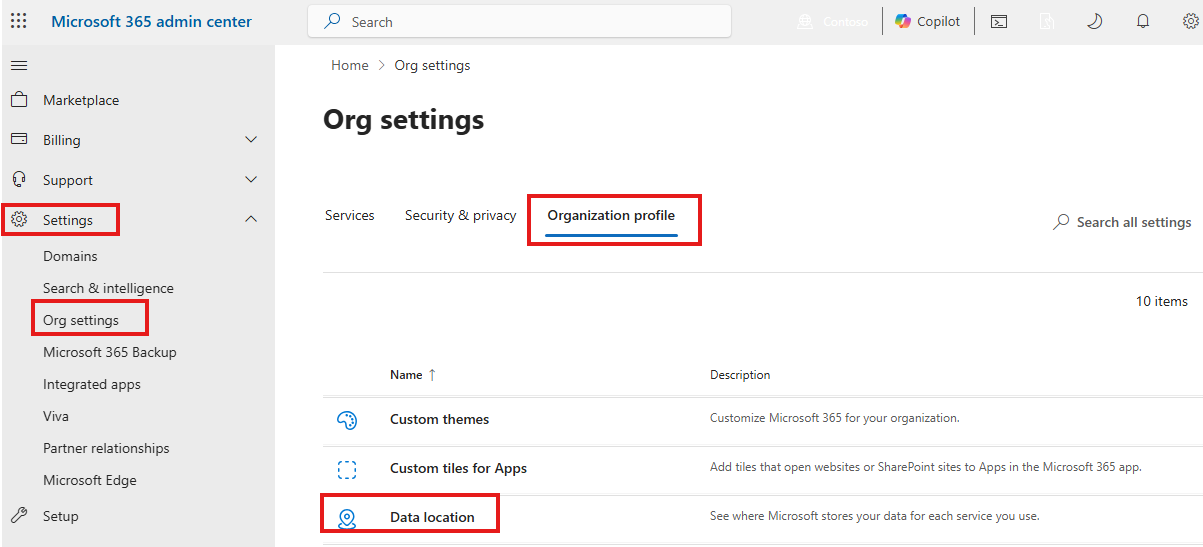The height and width of the screenshot is (547, 1203).
Task: Click the '10 items' count text
Action: (1162, 301)
